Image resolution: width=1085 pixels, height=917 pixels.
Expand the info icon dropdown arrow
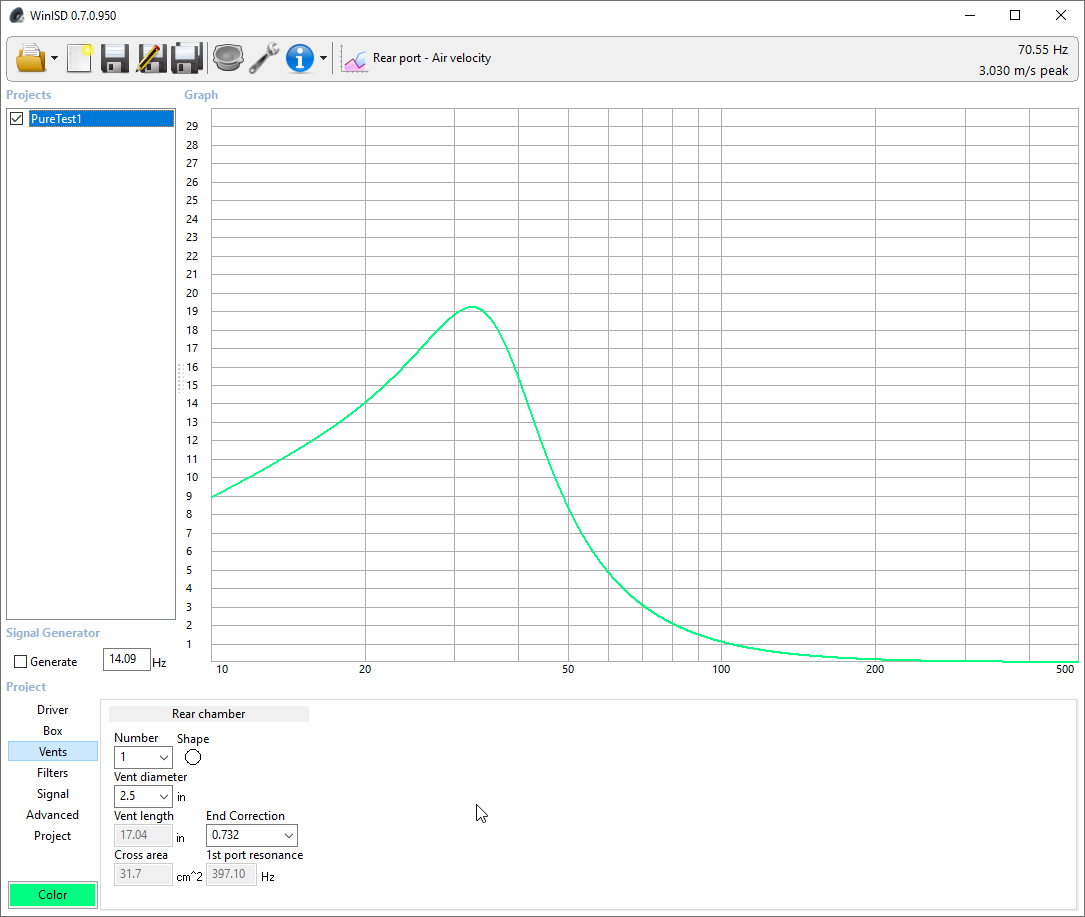[x=323, y=58]
